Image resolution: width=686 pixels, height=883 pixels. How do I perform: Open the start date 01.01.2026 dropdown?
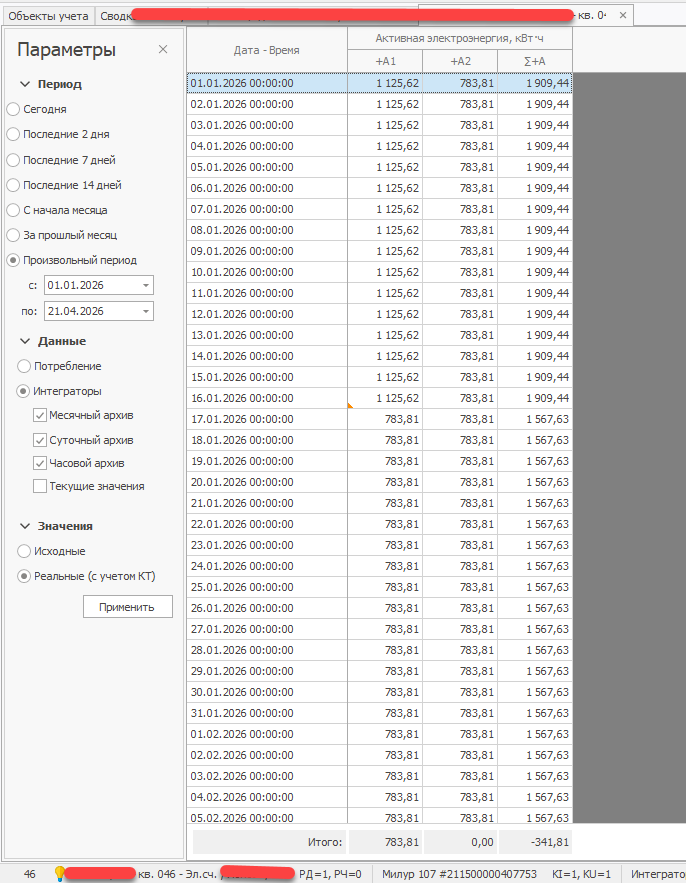[x=146, y=286]
